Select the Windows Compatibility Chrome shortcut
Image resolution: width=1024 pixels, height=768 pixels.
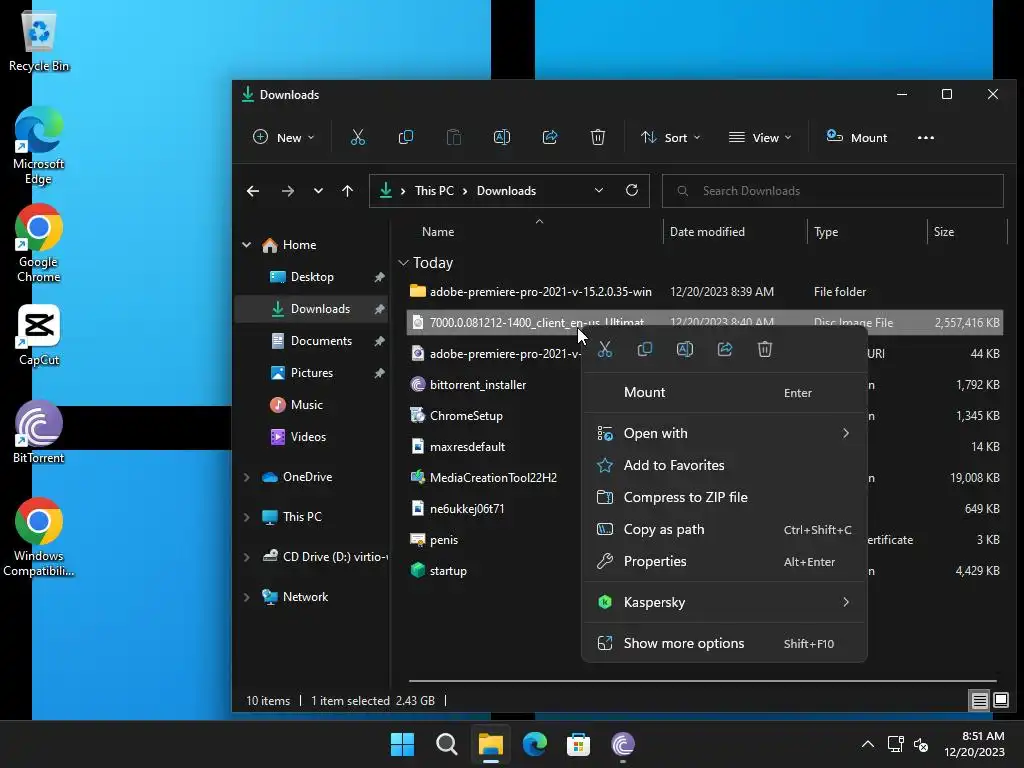(39, 537)
